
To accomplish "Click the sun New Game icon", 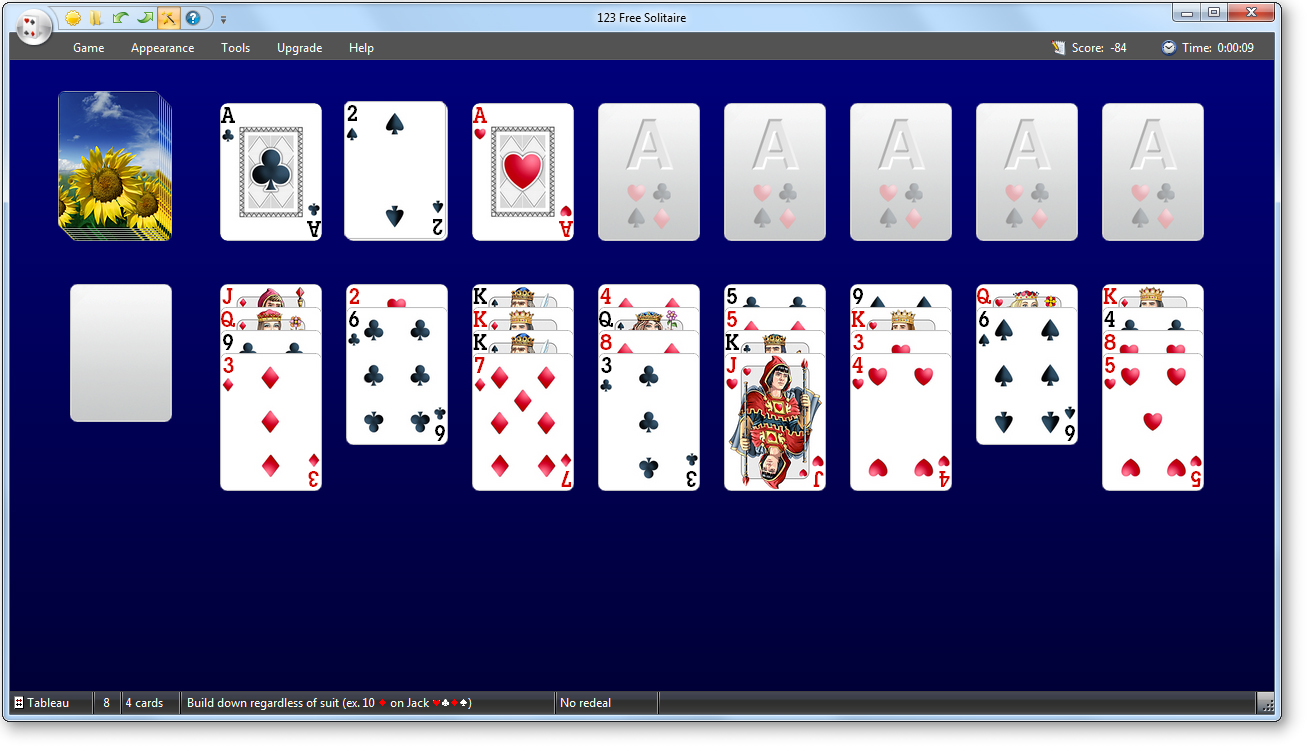I will pyautogui.click(x=73, y=18).
